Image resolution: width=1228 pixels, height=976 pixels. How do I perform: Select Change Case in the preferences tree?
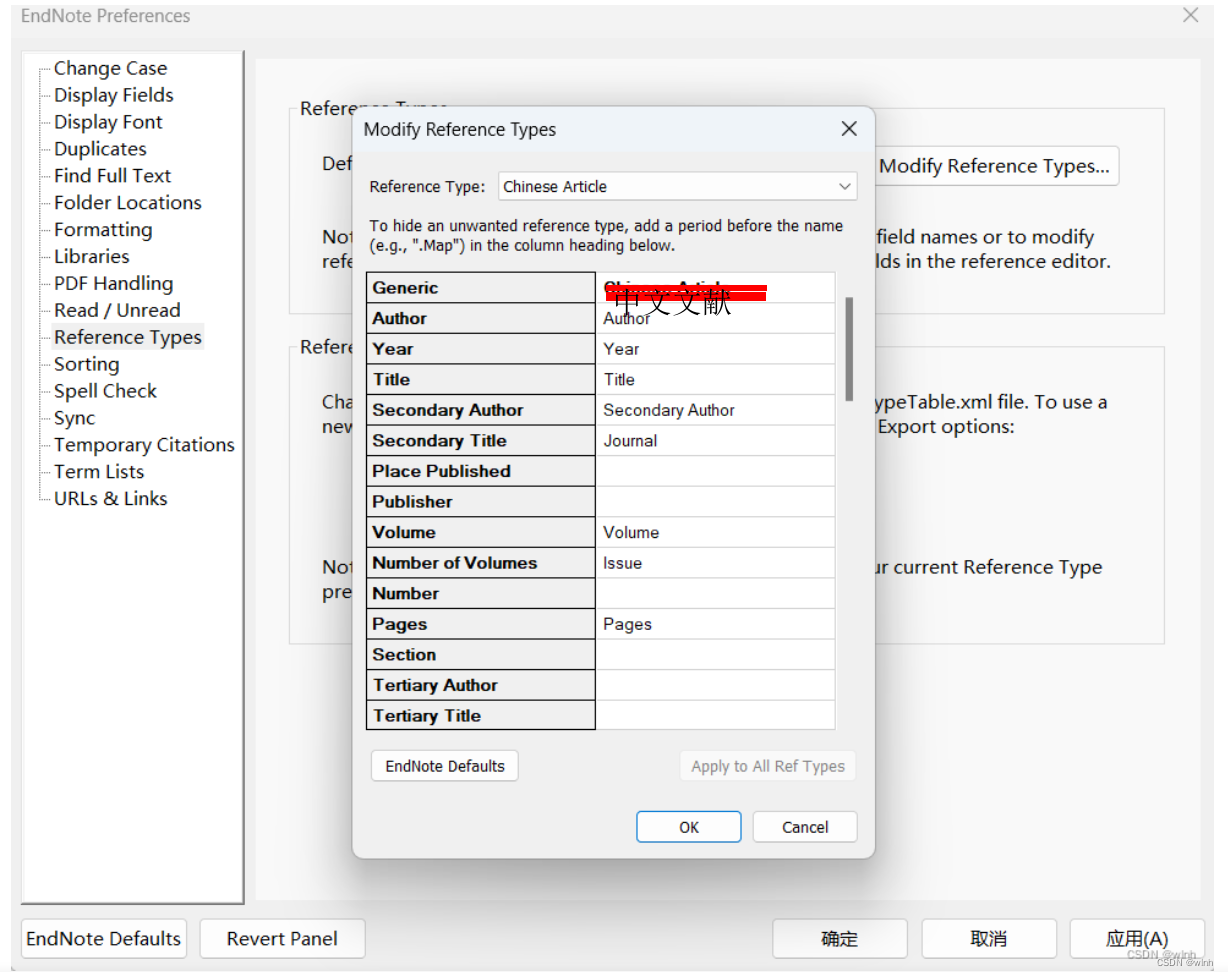coord(110,68)
